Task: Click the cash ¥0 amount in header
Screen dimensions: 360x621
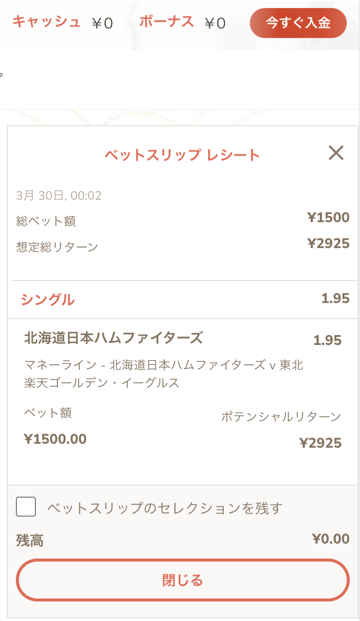Action: [x=103, y=23]
